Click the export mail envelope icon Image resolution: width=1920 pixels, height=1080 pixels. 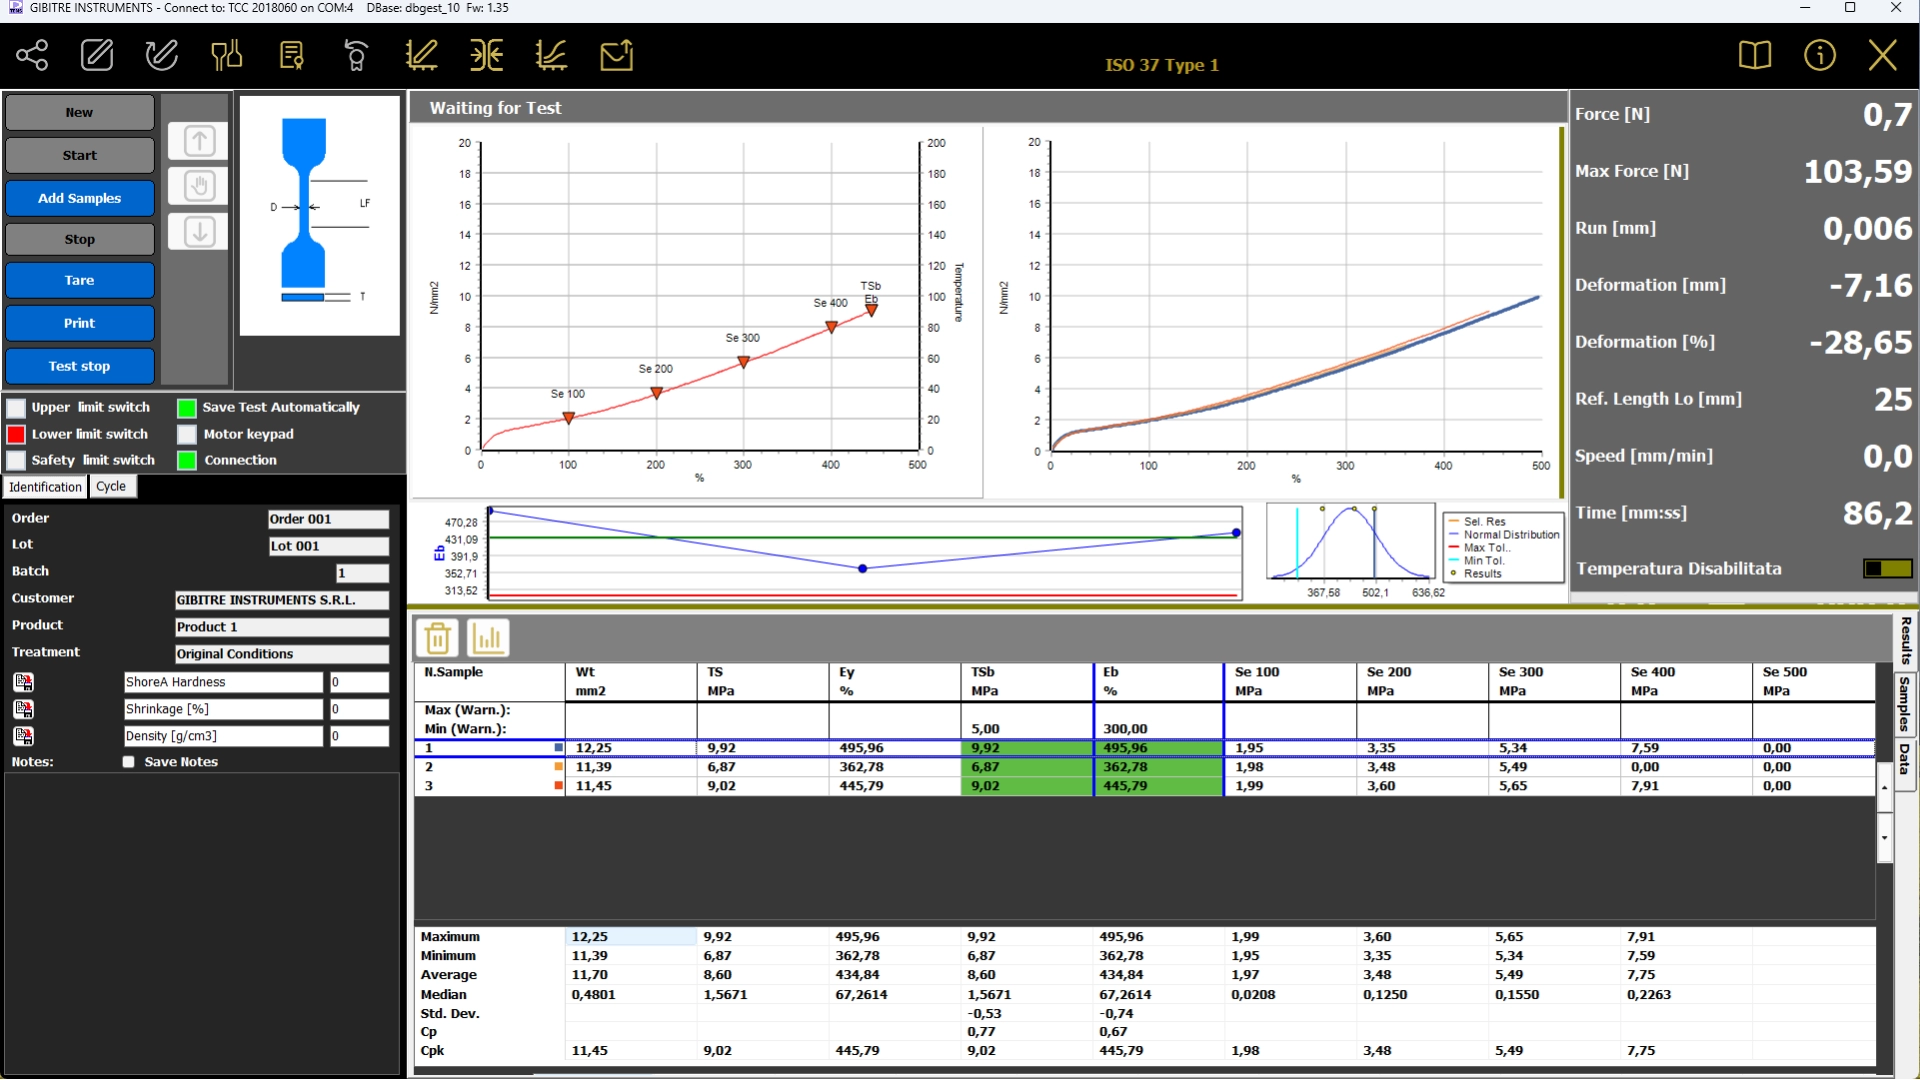tap(616, 55)
